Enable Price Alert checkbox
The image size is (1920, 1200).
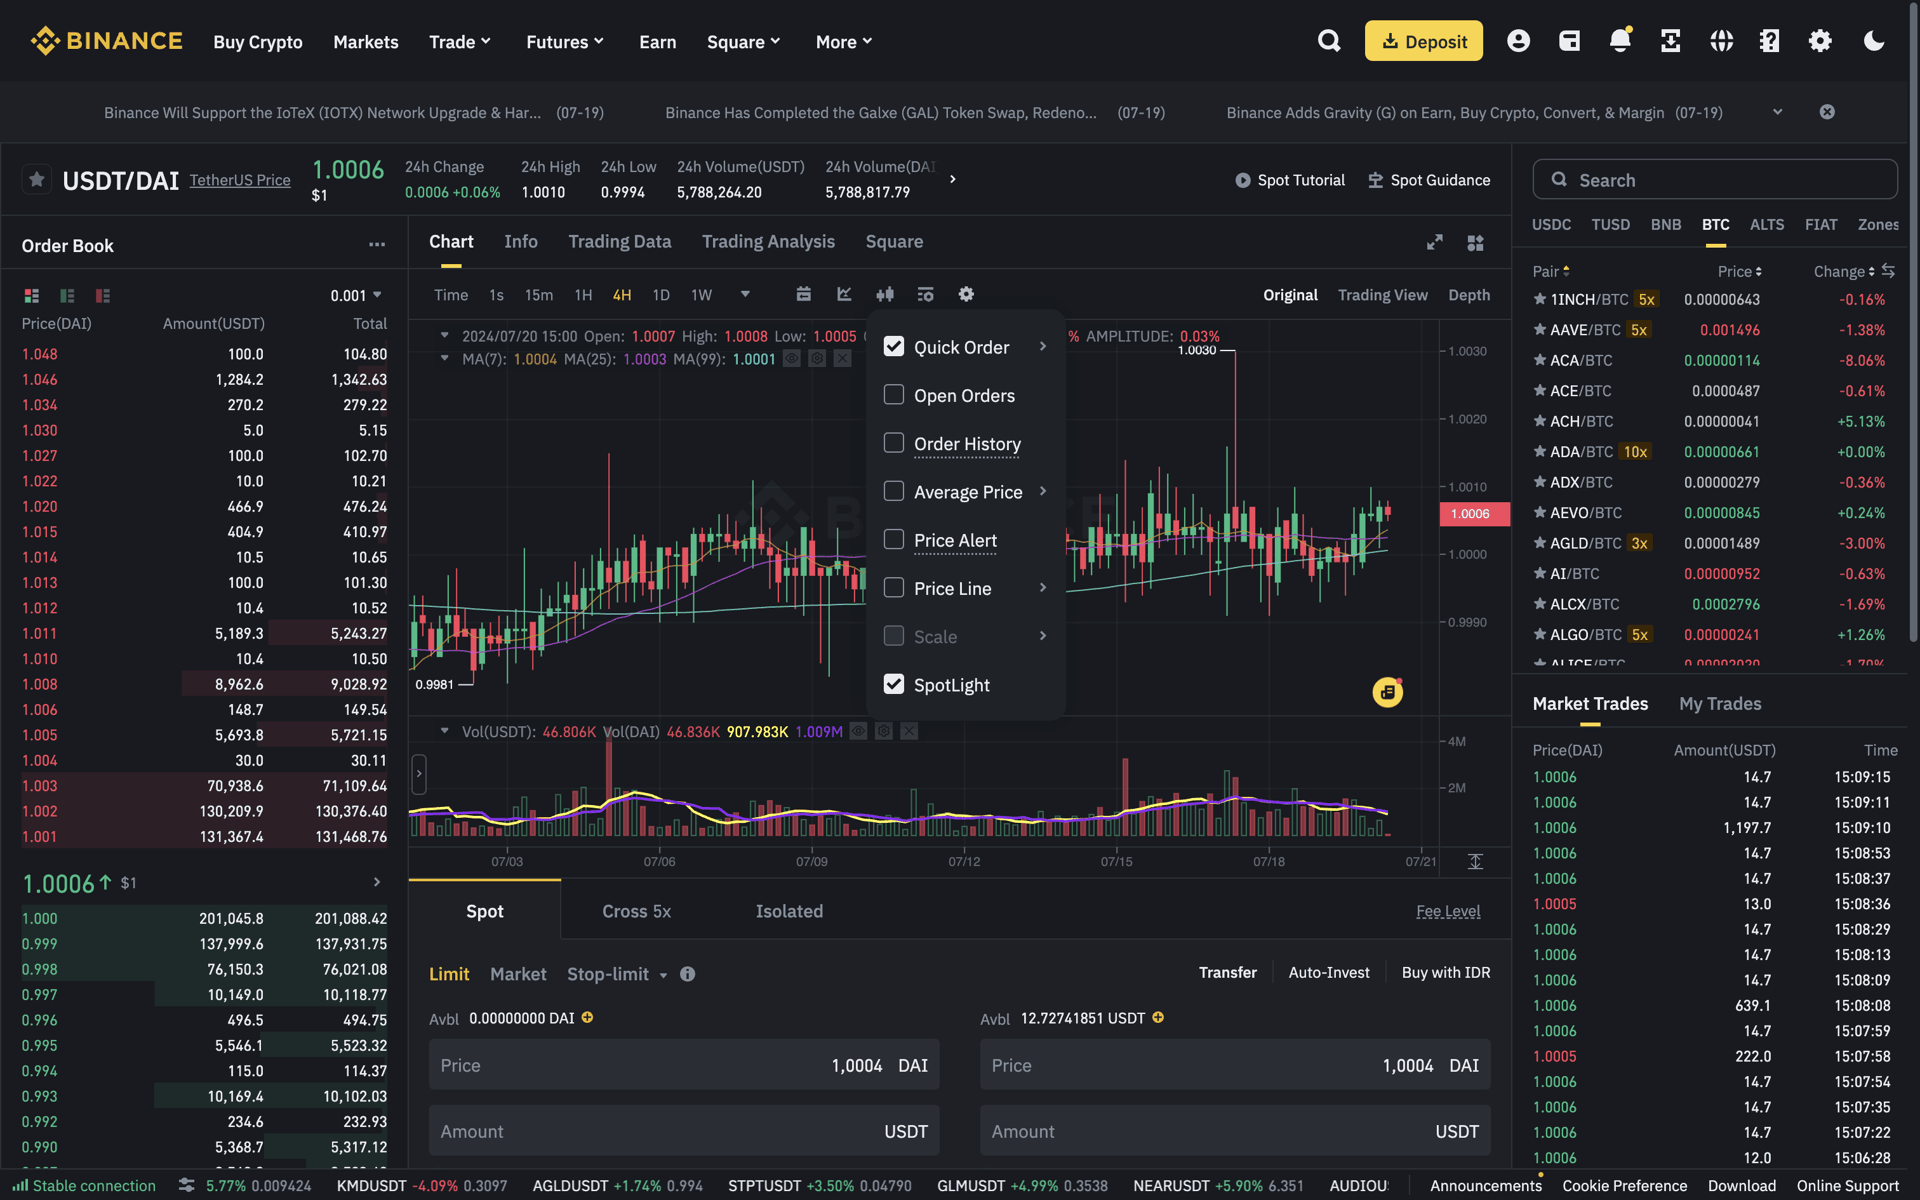click(x=894, y=539)
